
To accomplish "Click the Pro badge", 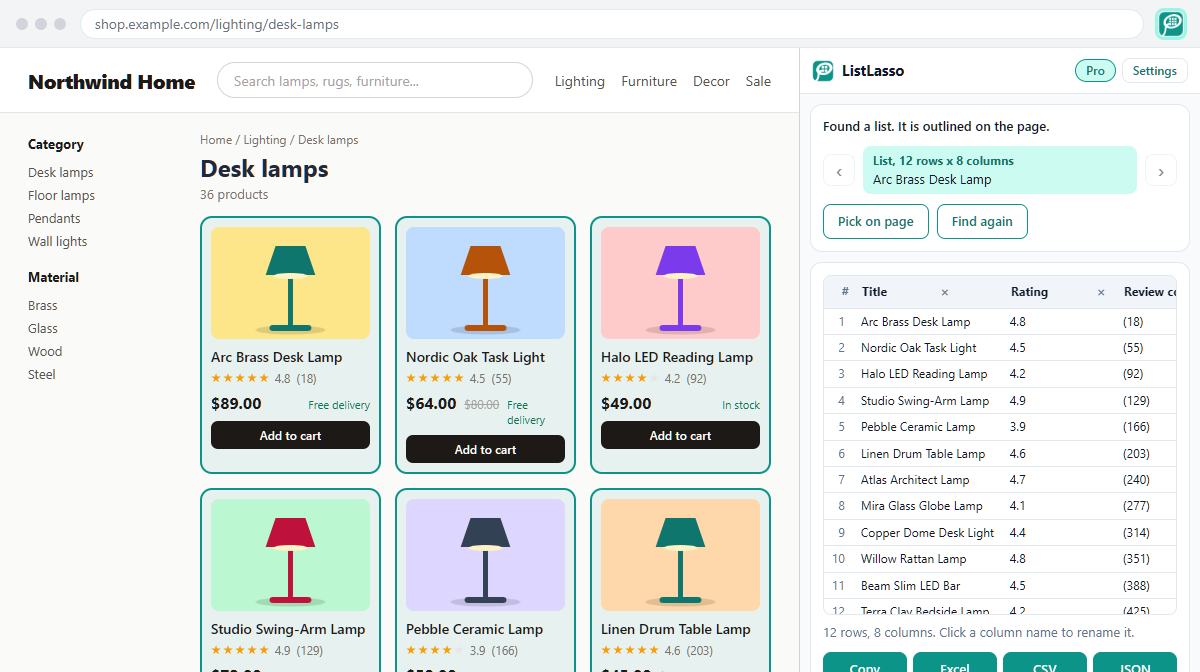I will point(1095,71).
